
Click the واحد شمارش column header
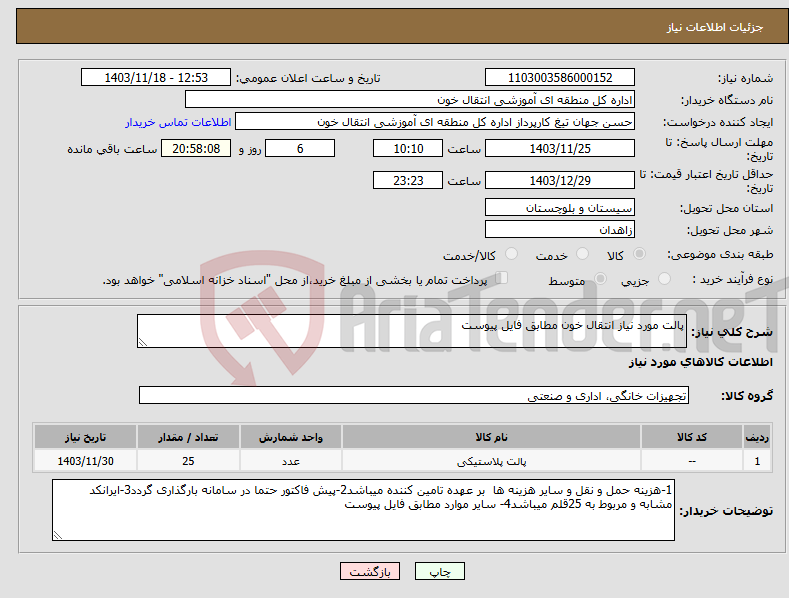(291, 437)
